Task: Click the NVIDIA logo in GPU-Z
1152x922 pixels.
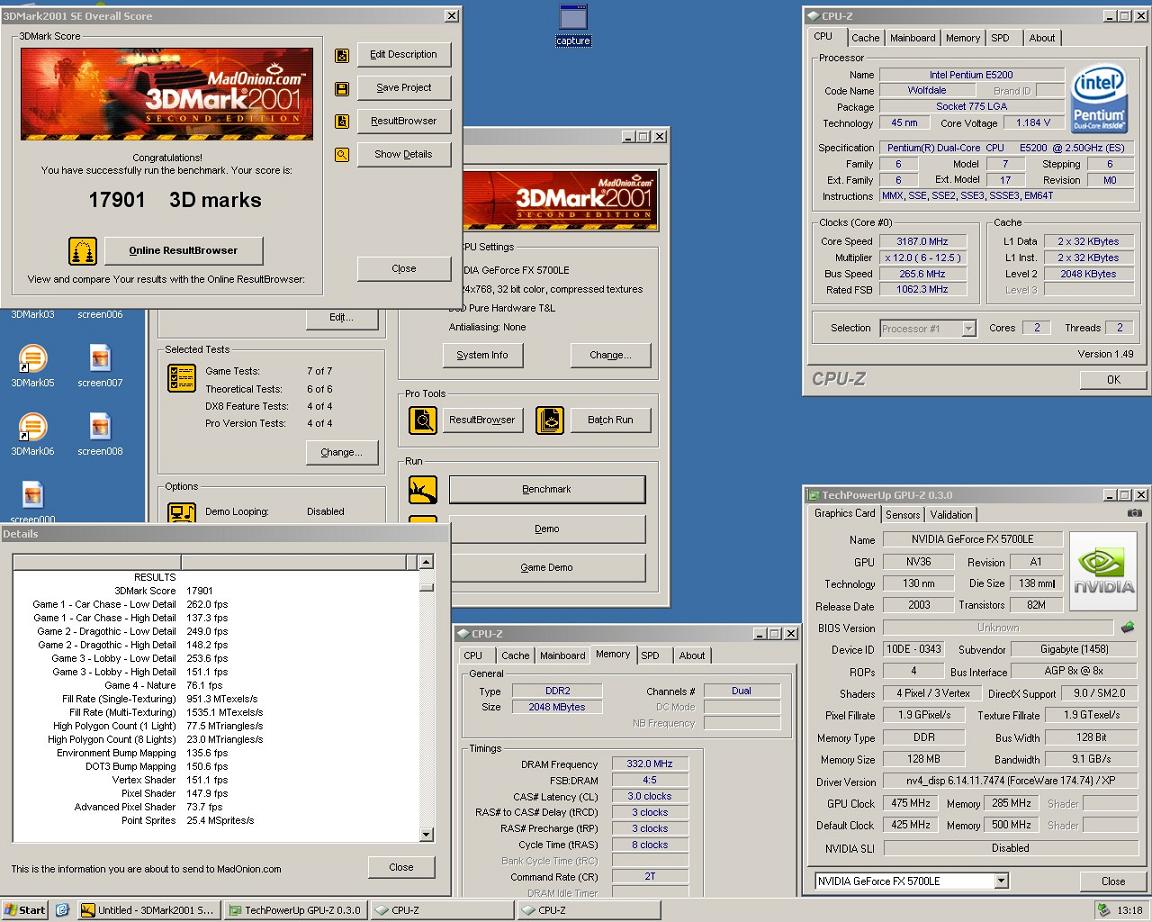Action: (1103, 572)
